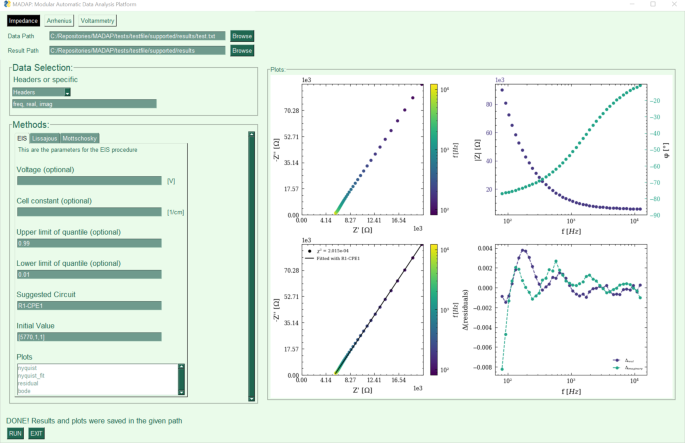This screenshot has height=443, width=685.
Task: Click the Result Path input field
Action: coord(137,50)
